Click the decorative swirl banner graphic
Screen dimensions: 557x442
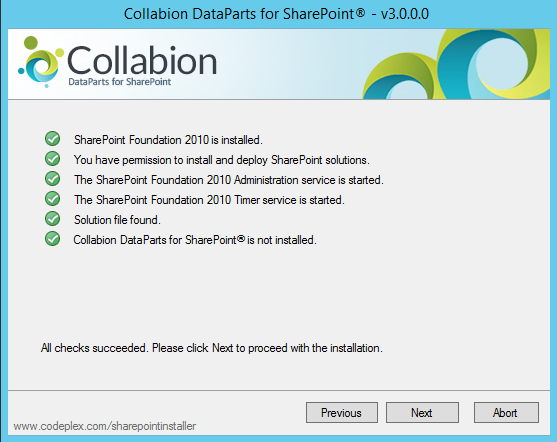pyautogui.click(x=456, y=64)
